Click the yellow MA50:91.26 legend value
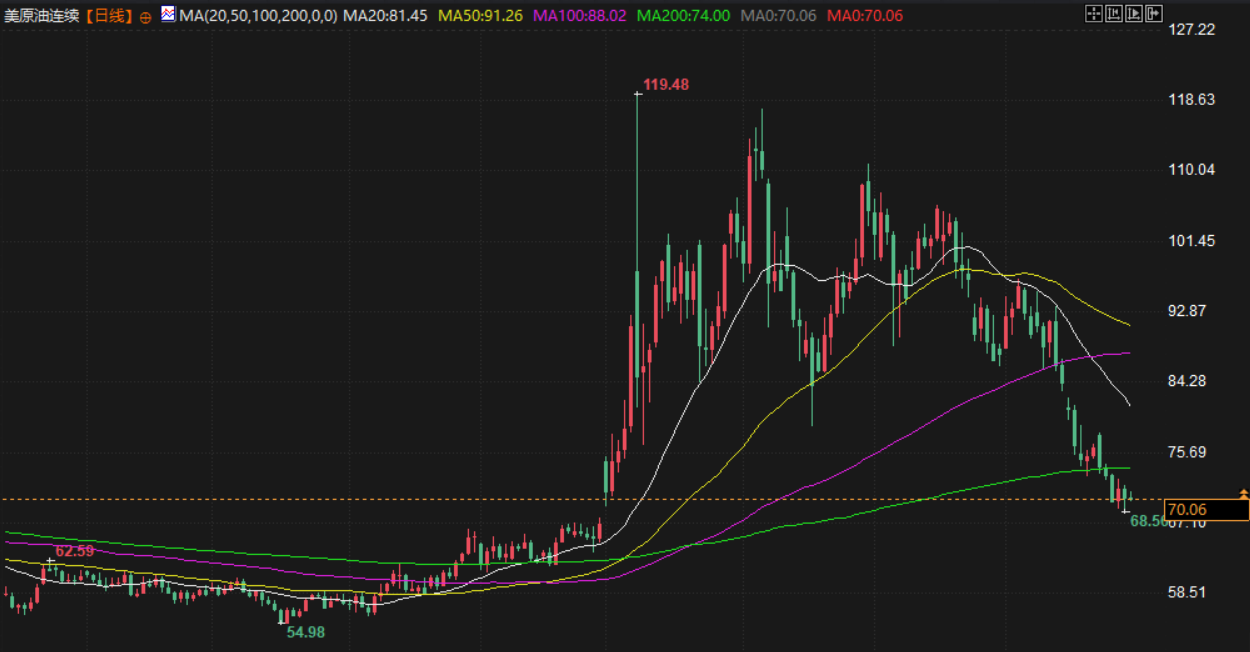Viewport: 1250px width, 652px height. click(480, 16)
